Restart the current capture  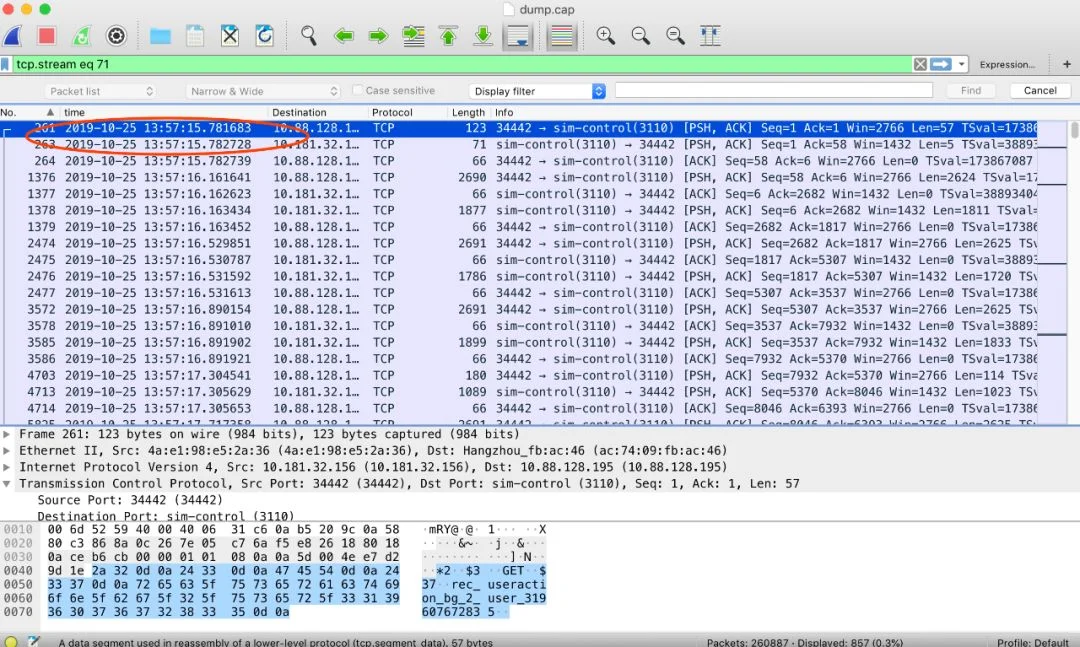(x=81, y=36)
